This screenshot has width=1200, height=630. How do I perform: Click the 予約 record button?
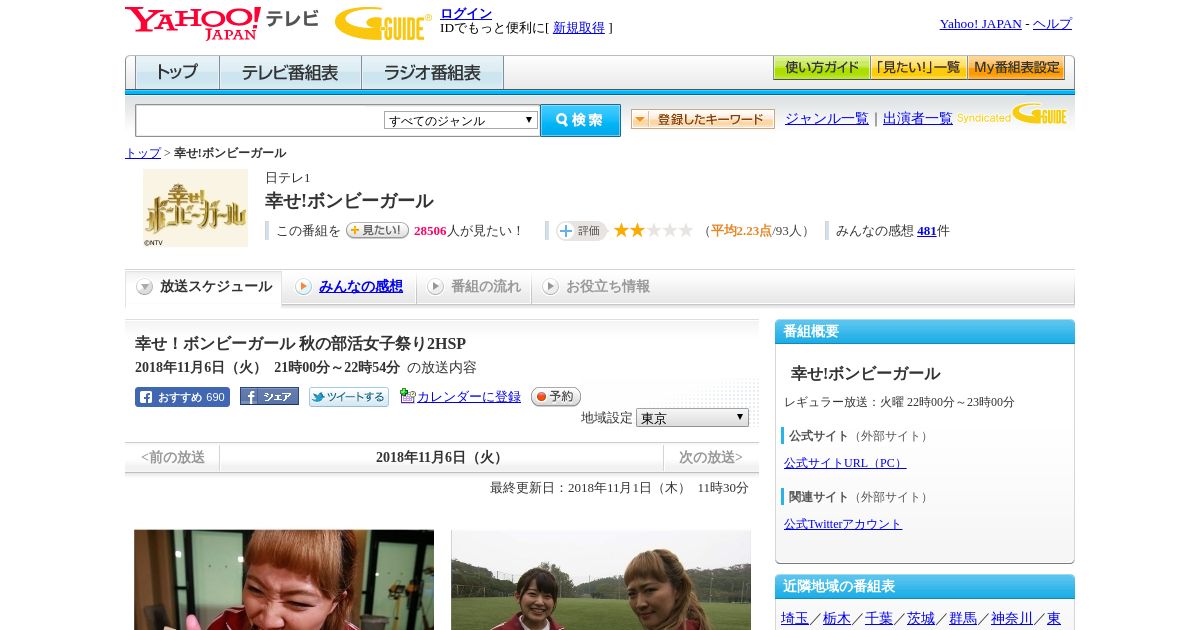tap(556, 397)
